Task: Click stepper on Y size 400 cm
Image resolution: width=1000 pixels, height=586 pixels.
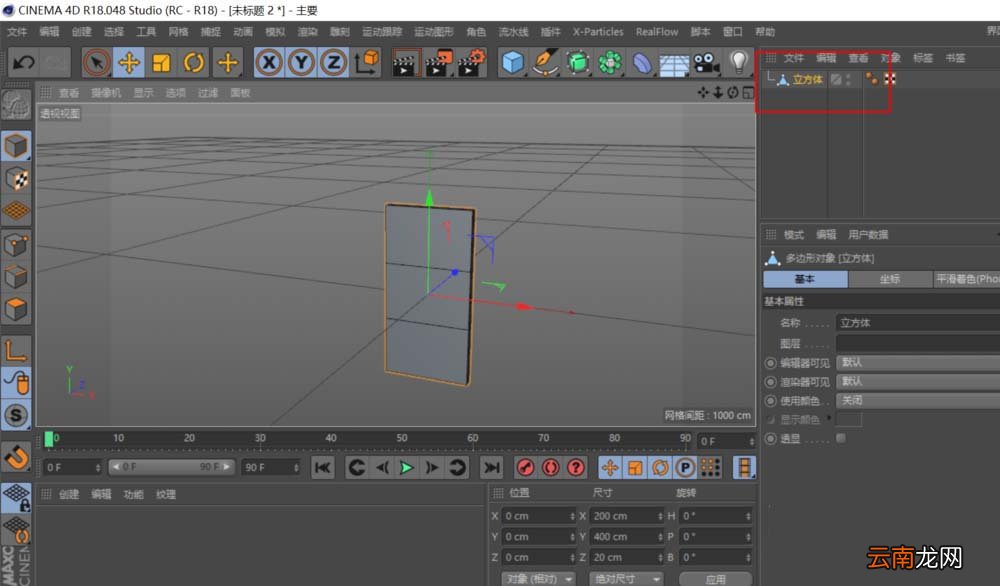Action: tap(660, 537)
